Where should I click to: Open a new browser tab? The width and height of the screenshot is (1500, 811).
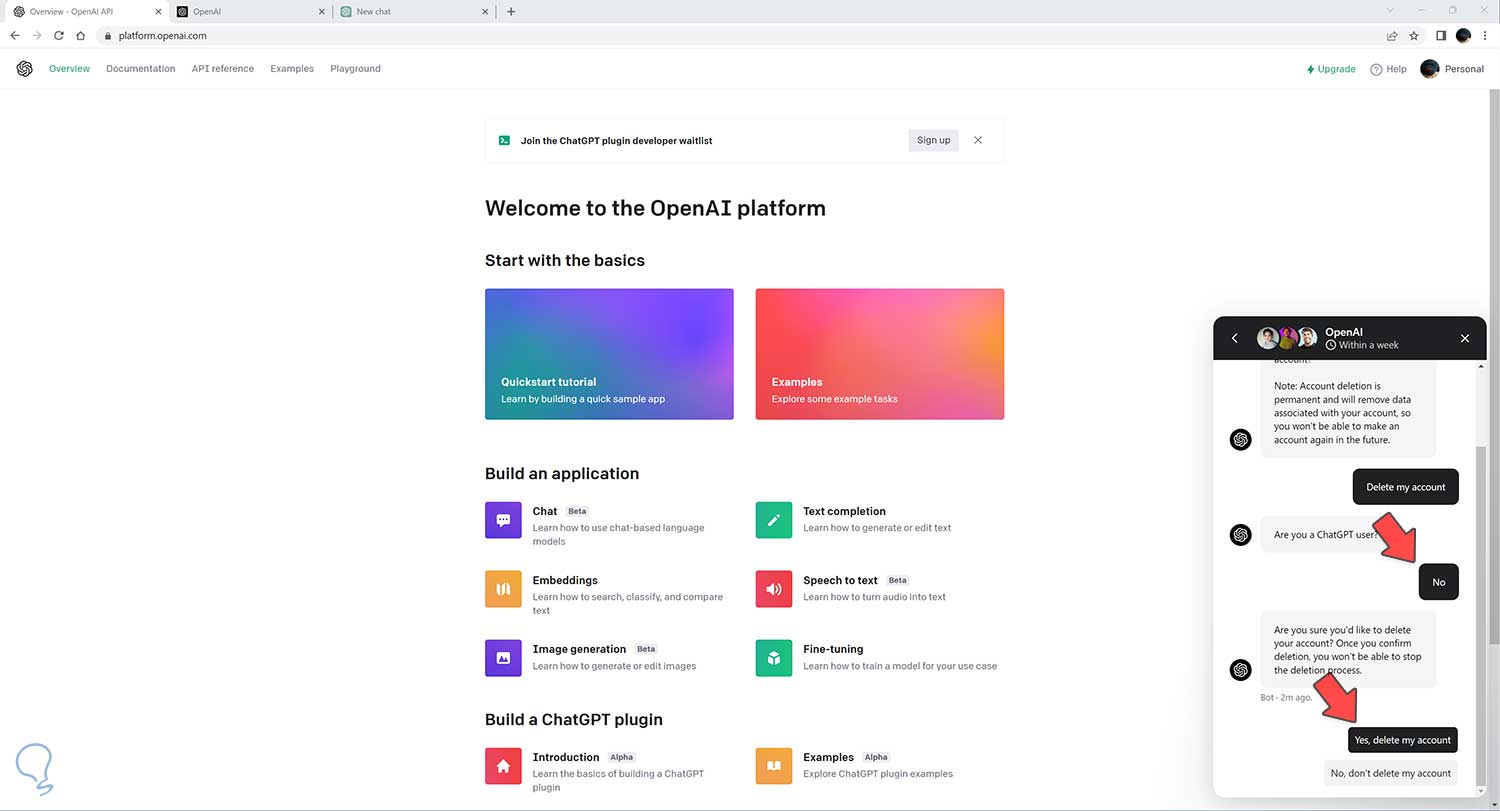coord(511,12)
